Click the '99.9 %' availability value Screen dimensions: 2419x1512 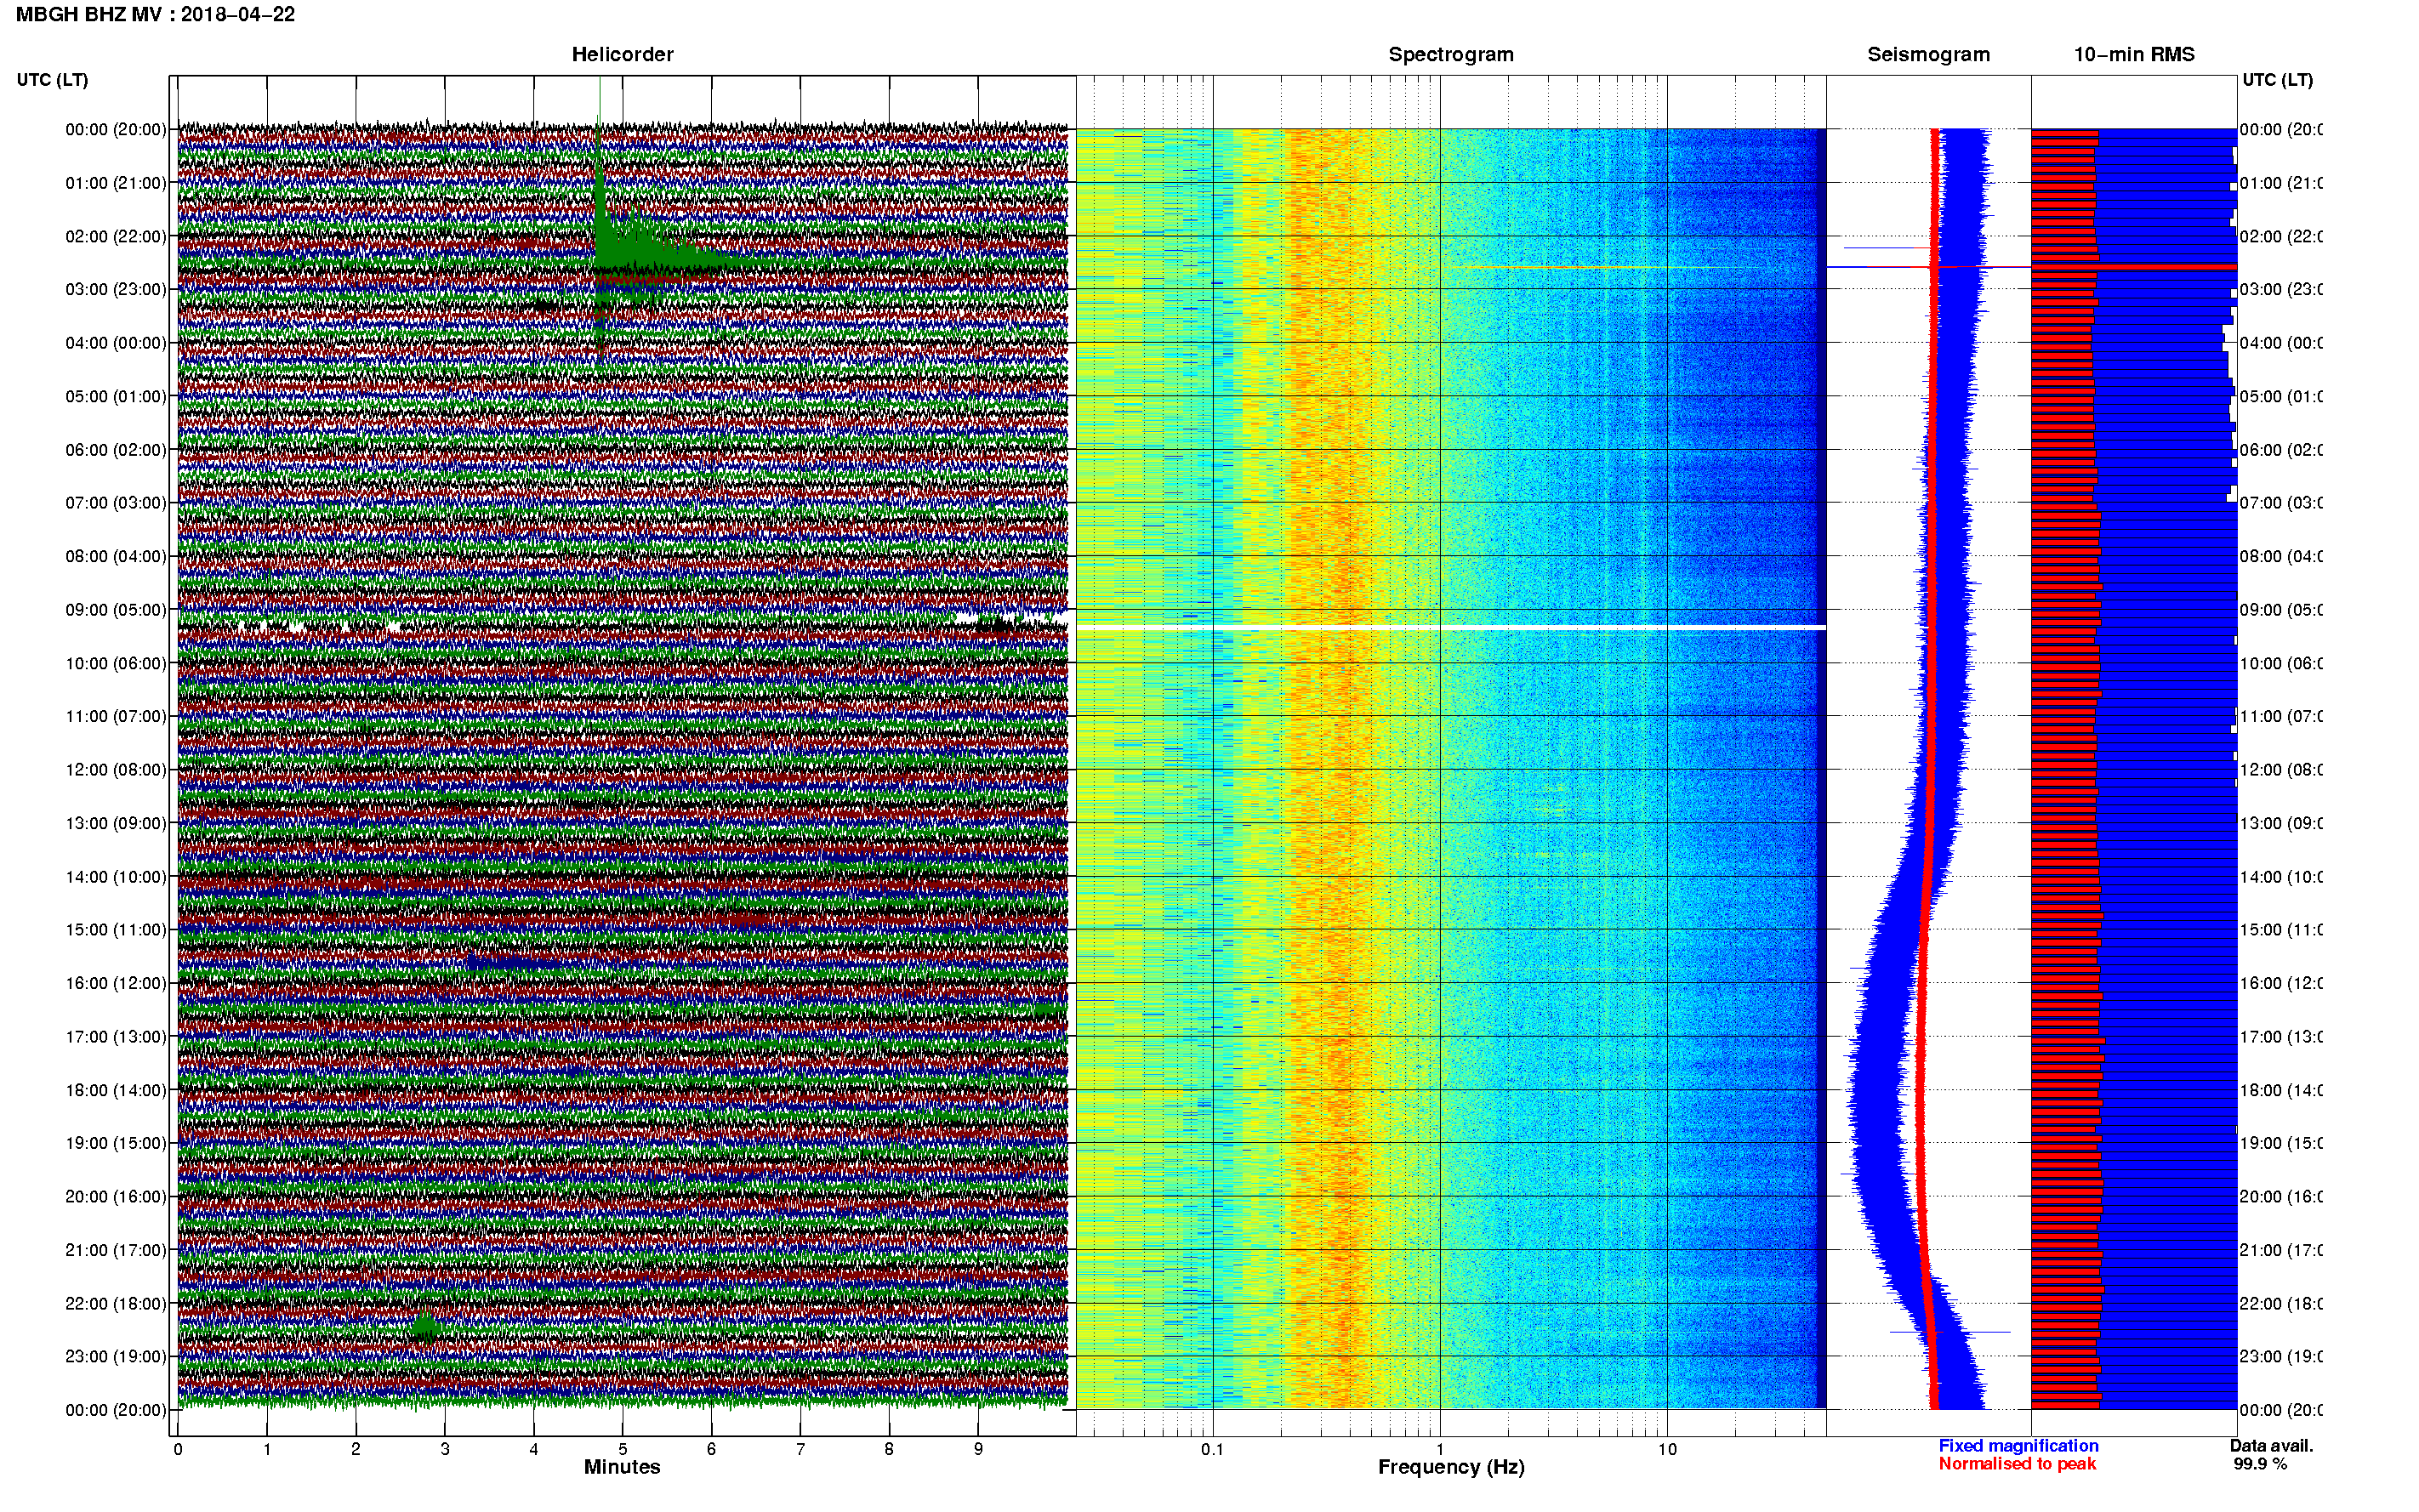click(2260, 1464)
